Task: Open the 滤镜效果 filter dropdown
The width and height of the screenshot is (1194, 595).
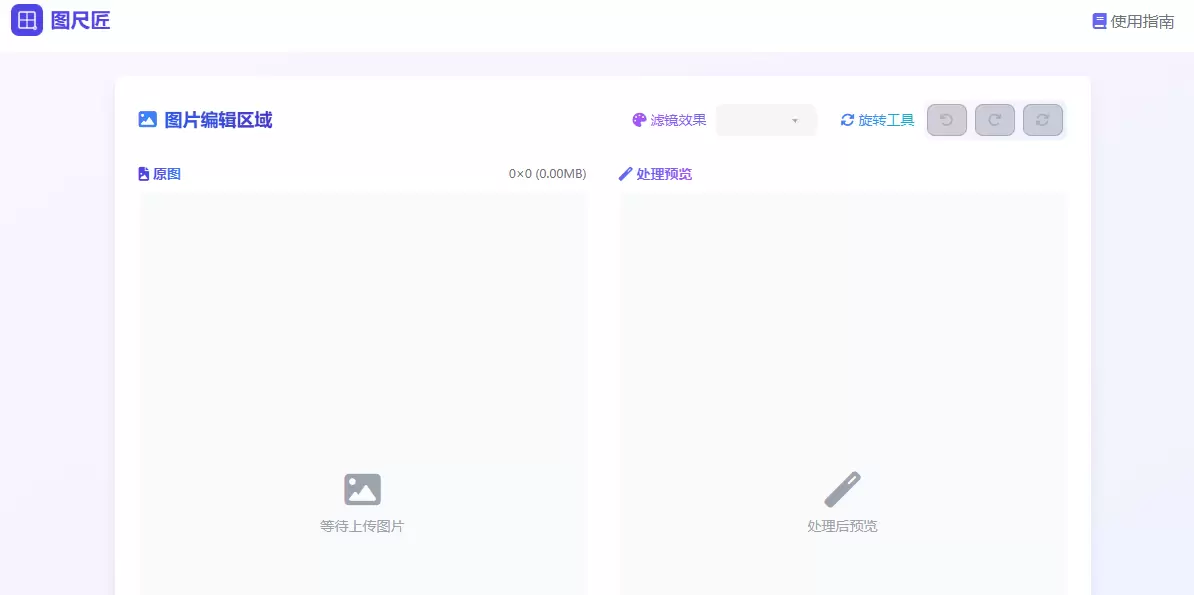Action: (x=766, y=120)
